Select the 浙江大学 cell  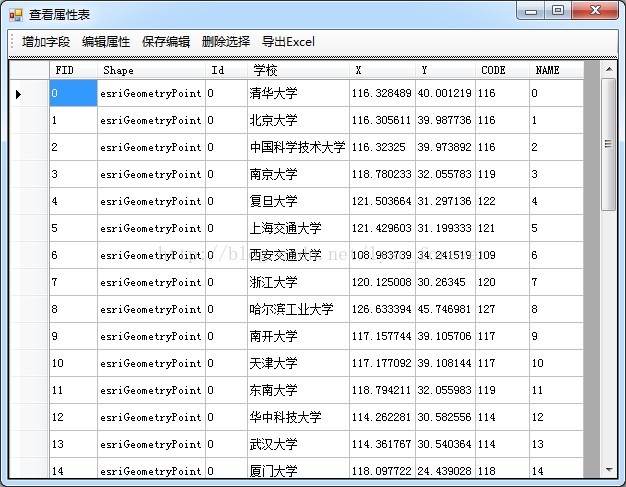coord(298,282)
